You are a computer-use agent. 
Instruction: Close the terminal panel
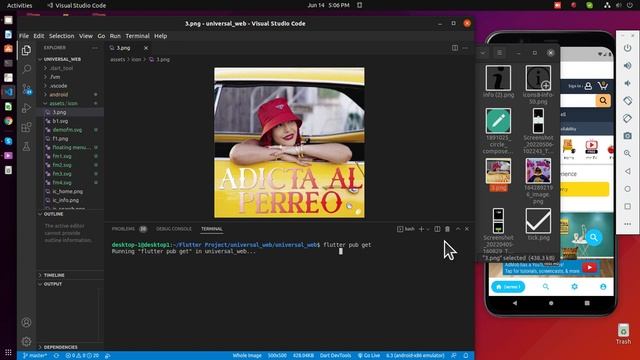coord(467,229)
